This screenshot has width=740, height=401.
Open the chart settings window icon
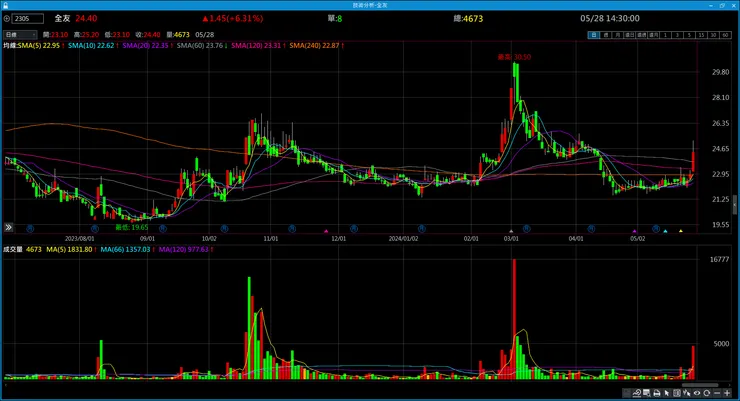click(x=647, y=393)
